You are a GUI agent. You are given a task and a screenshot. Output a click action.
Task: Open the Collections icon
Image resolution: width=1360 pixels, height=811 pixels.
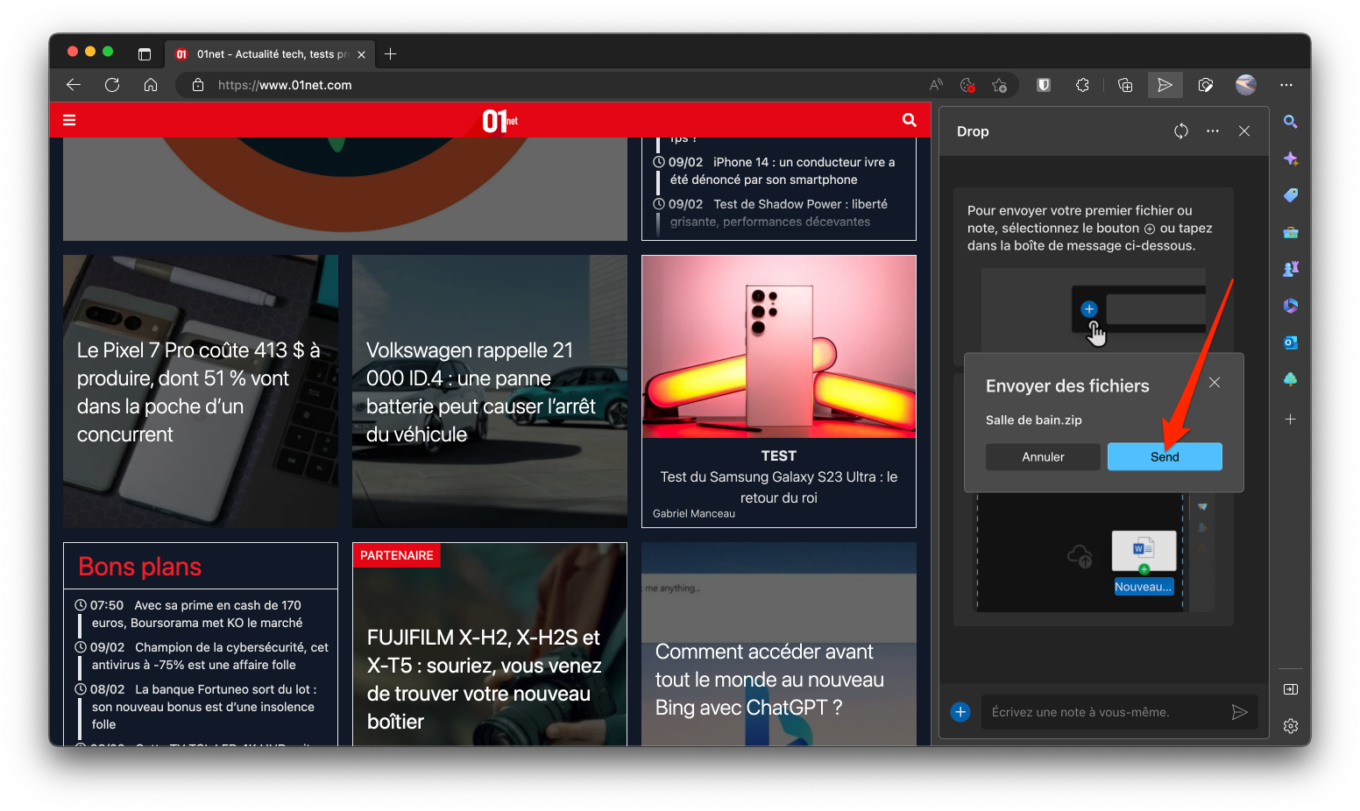coord(1125,85)
